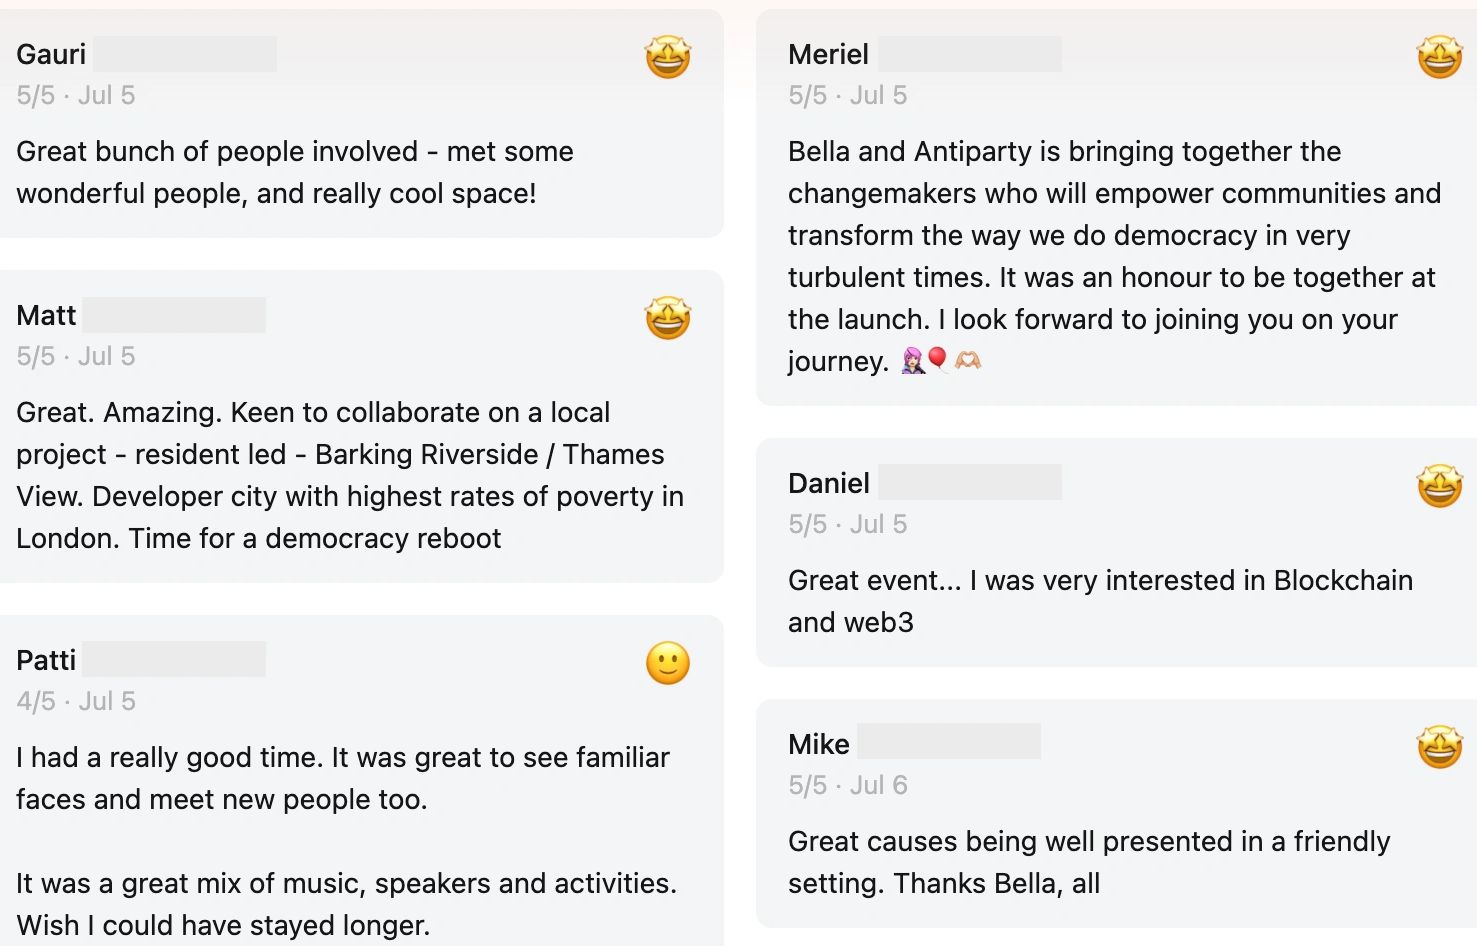Image resolution: width=1477 pixels, height=946 pixels.
Task: Select Mike's '5/5 · Jul 6' rating line
Action: pyautogui.click(x=848, y=785)
